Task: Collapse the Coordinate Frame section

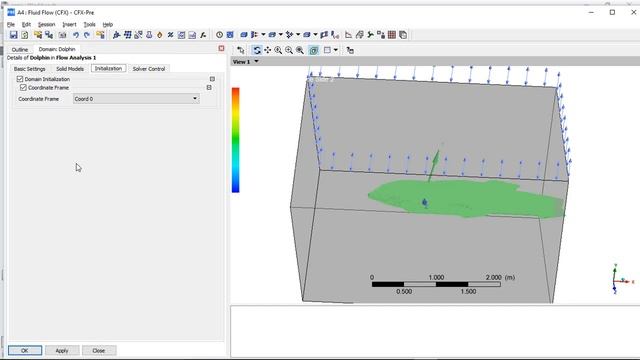Action: tap(209, 87)
